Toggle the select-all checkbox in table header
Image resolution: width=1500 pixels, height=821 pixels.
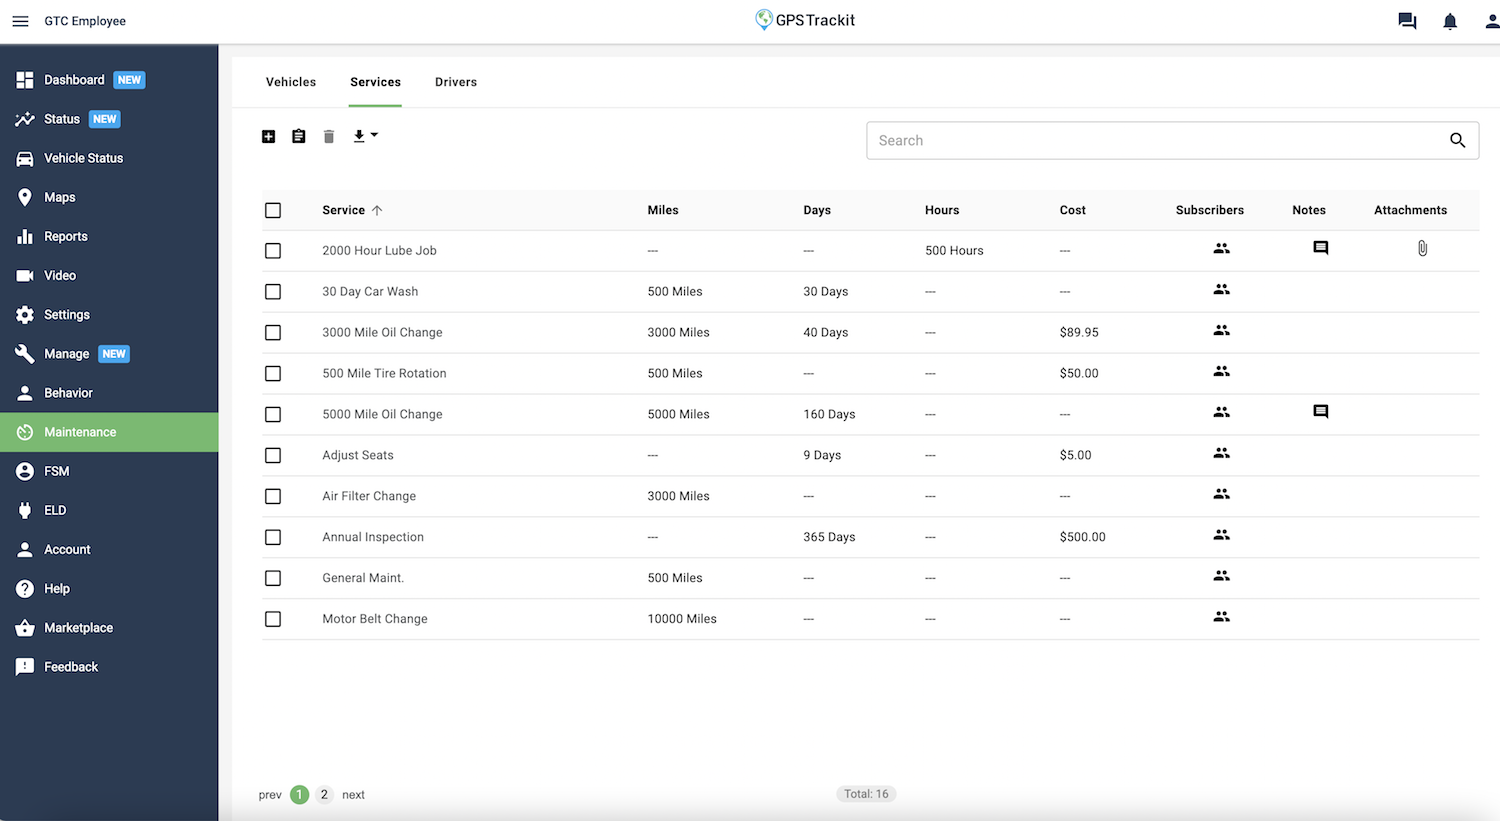coord(273,210)
